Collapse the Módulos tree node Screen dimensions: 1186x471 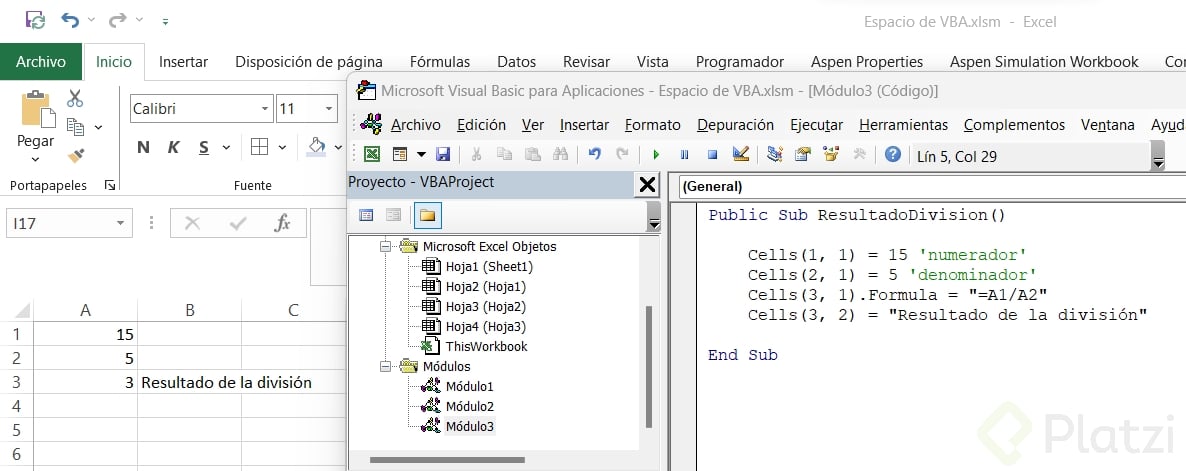[x=385, y=367]
